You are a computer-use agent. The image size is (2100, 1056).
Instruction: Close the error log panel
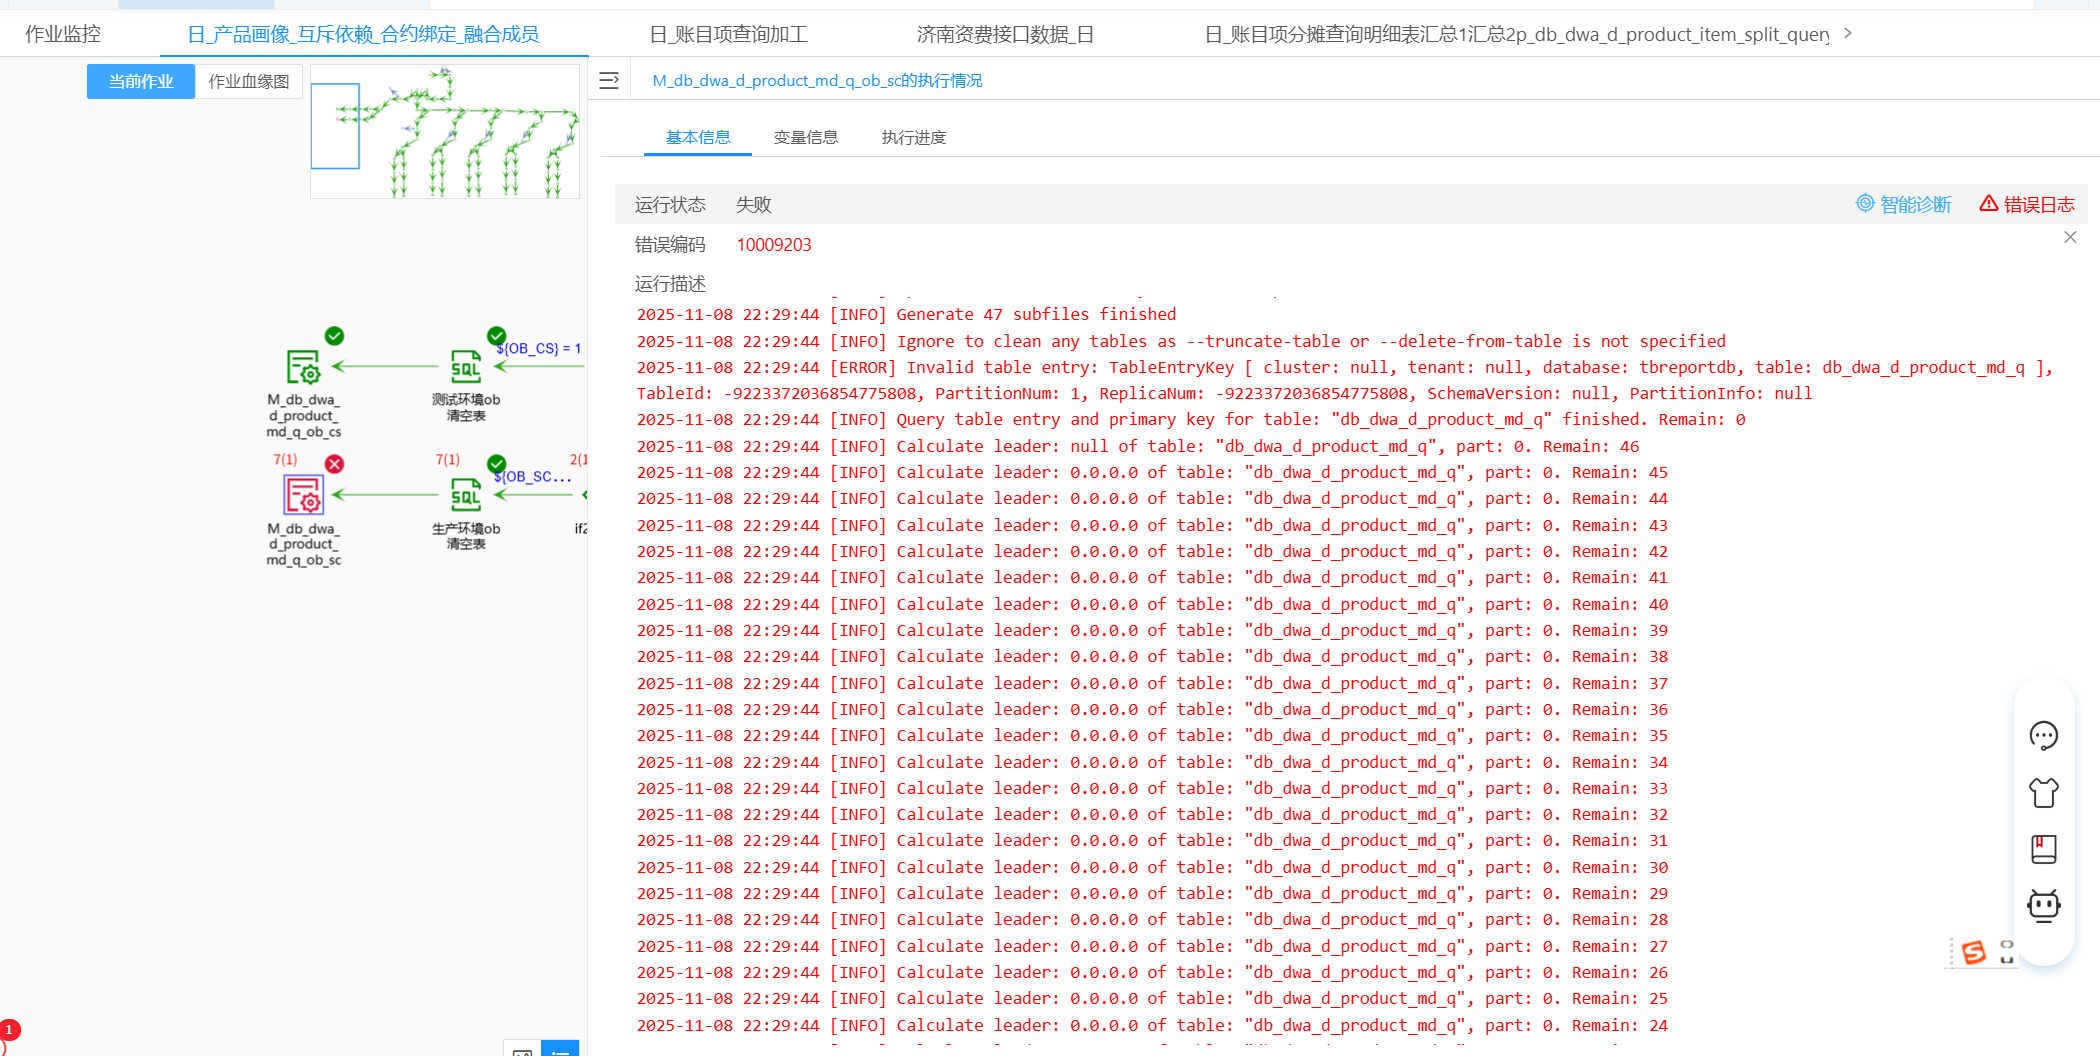[2070, 237]
